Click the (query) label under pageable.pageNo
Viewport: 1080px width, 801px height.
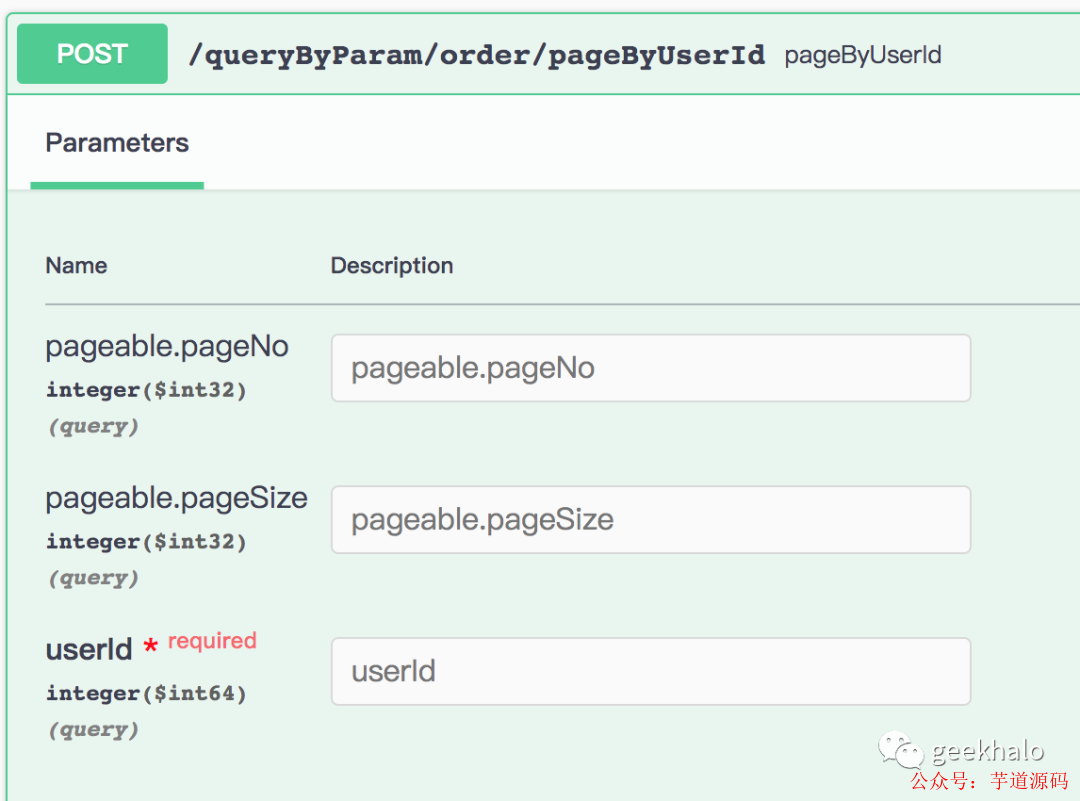pos(93,426)
